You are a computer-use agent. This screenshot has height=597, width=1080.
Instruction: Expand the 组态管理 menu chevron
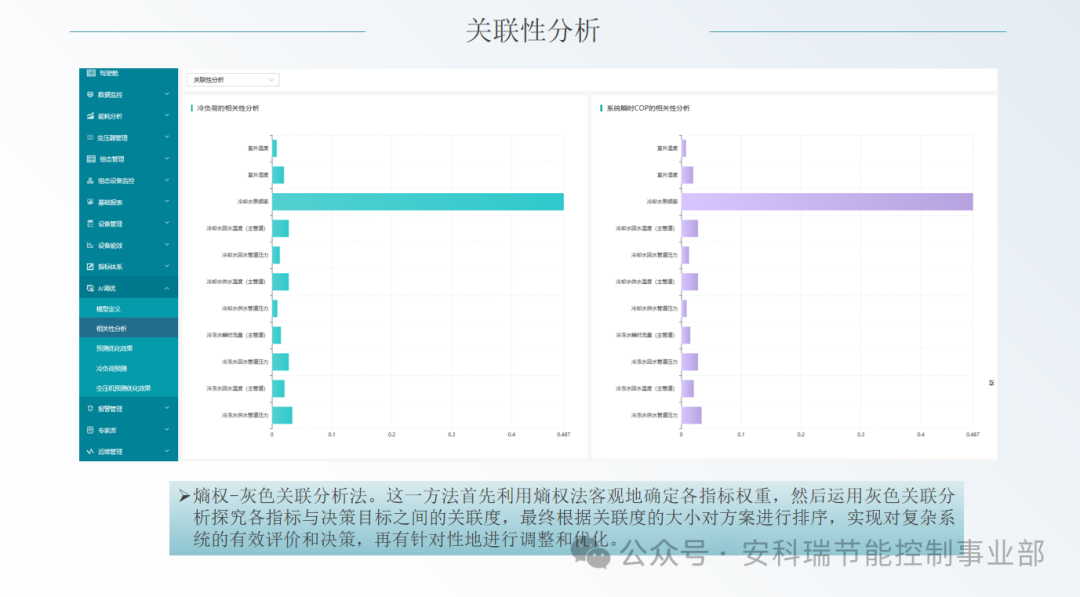(167, 158)
